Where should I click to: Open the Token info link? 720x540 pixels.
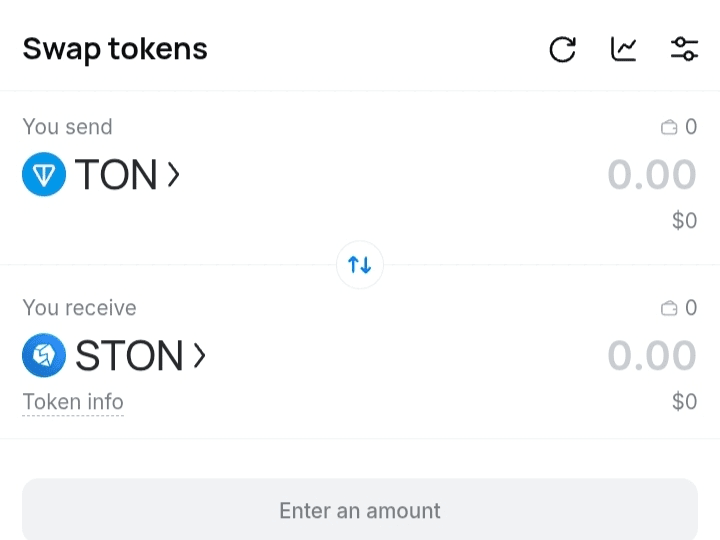coord(73,402)
